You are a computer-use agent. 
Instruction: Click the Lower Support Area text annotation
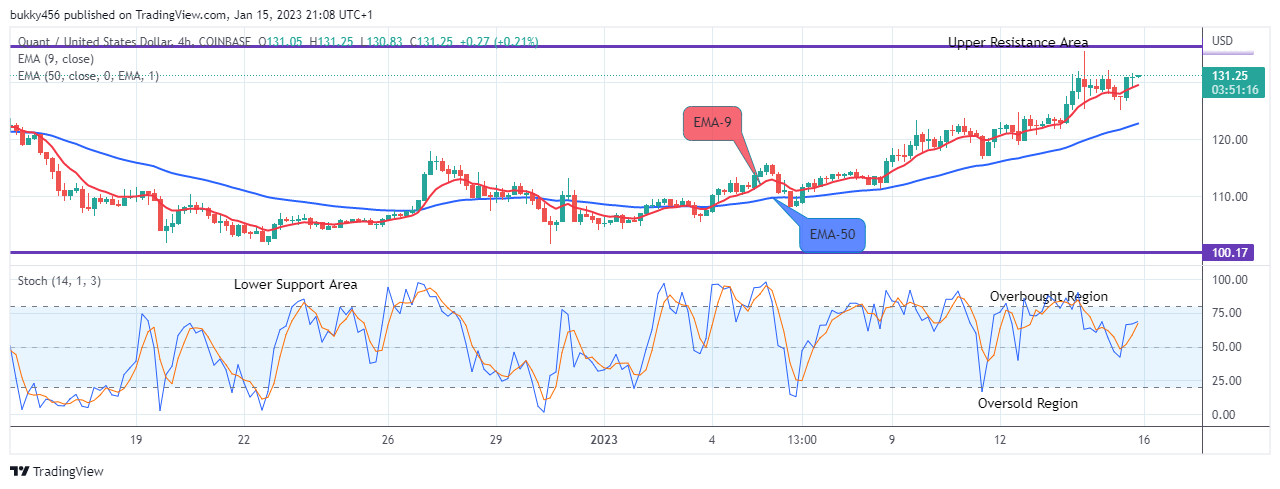pos(295,284)
